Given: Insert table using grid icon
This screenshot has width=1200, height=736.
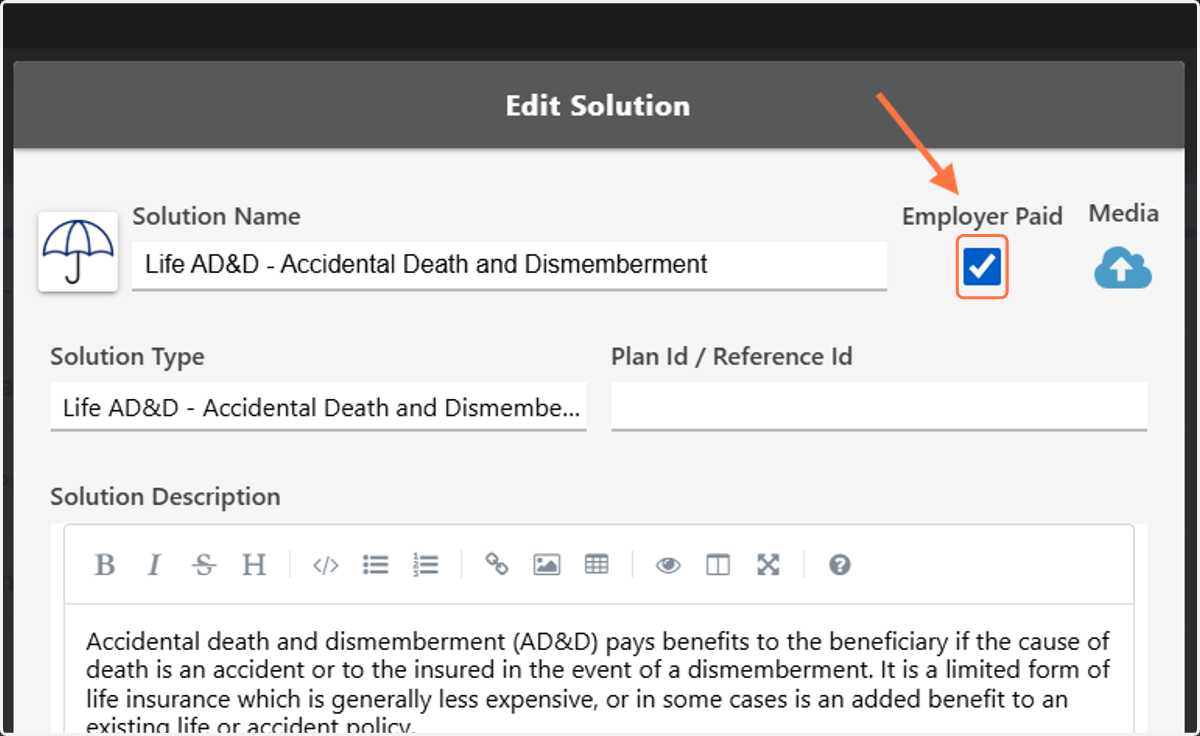Looking at the screenshot, I should [597, 565].
